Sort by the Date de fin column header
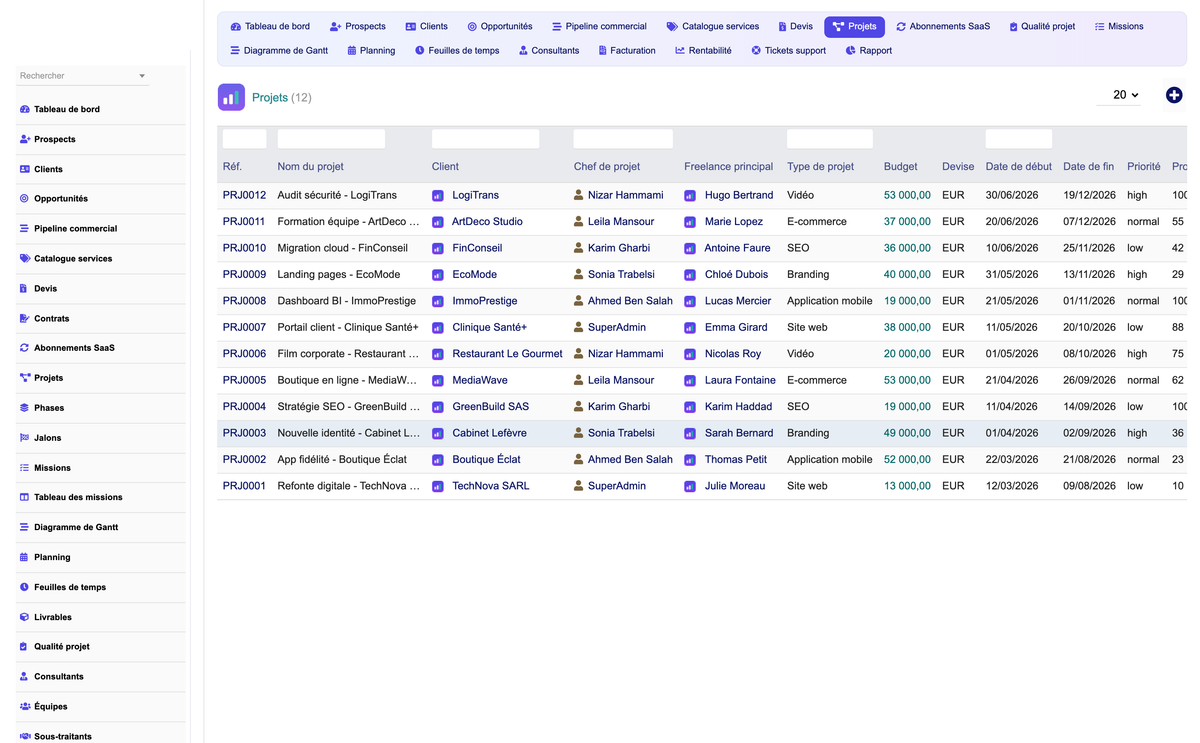 tap(1088, 166)
